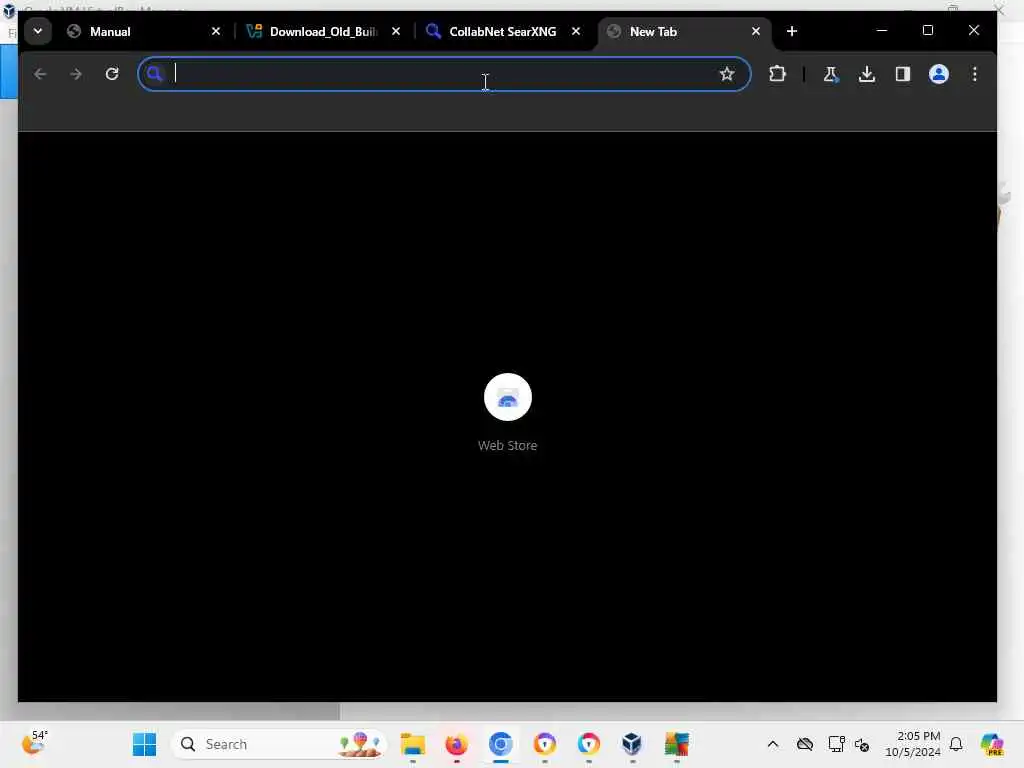Open a new browser tab with plus button
The height and width of the screenshot is (768, 1024).
click(x=792, y=31)
